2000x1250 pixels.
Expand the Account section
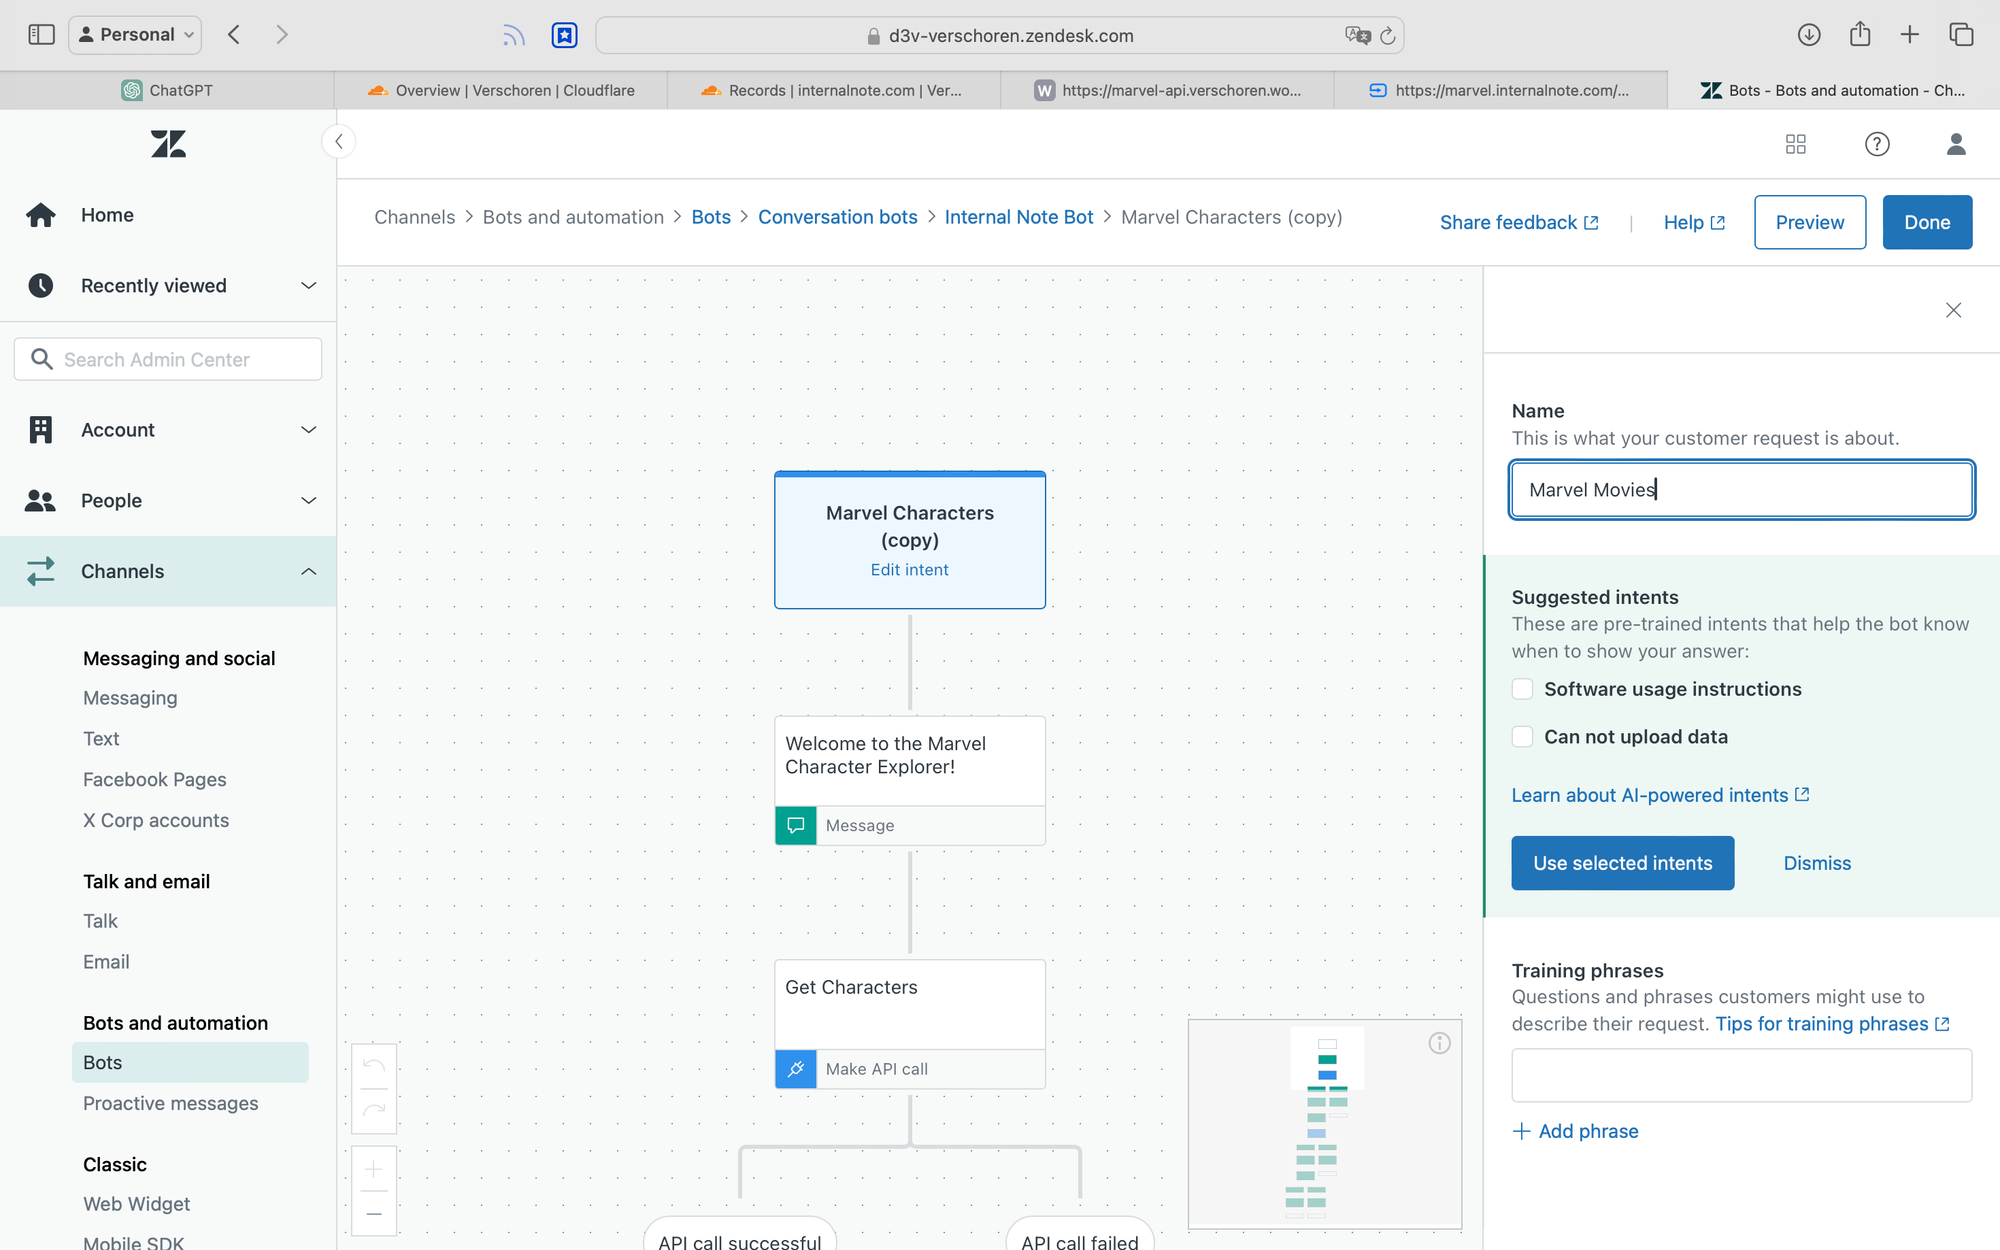pyautogui.click(x=308, y=430)
